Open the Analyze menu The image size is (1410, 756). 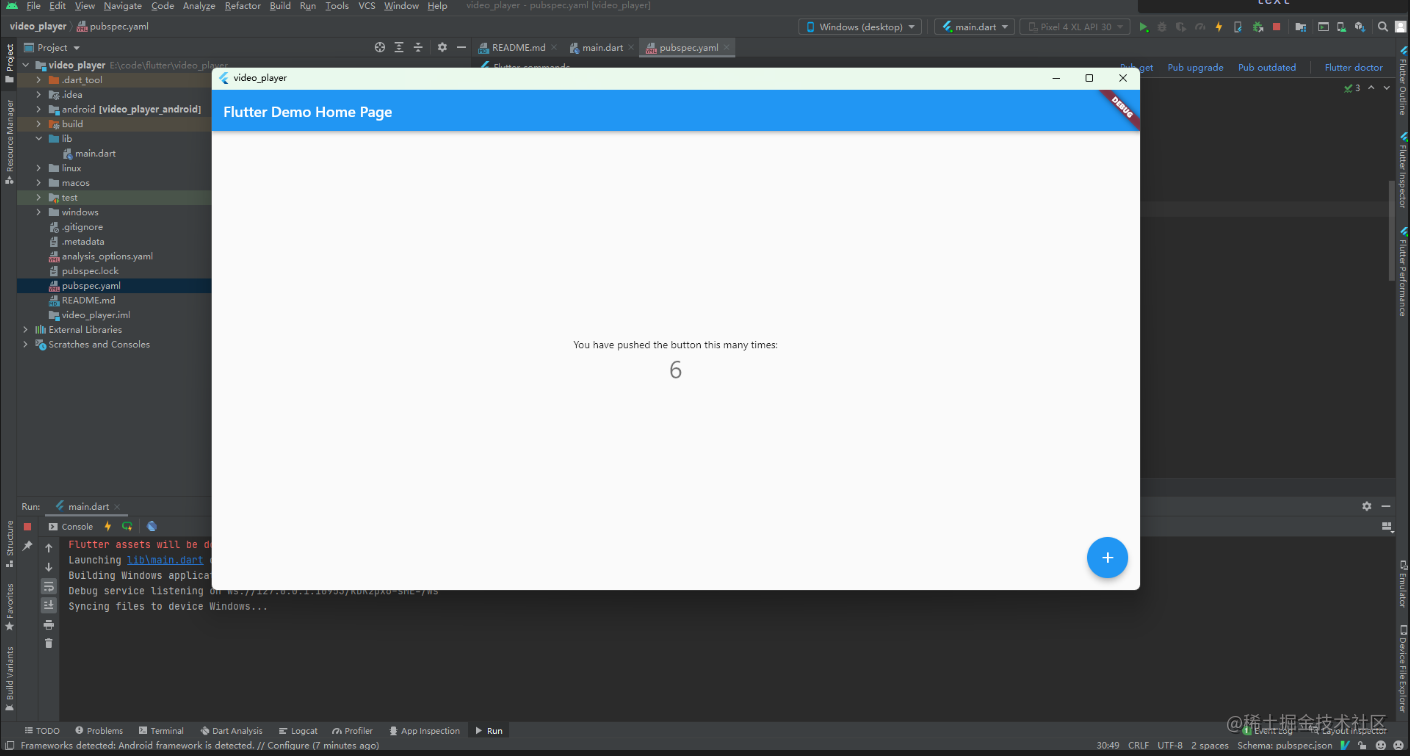click(199, 5)
